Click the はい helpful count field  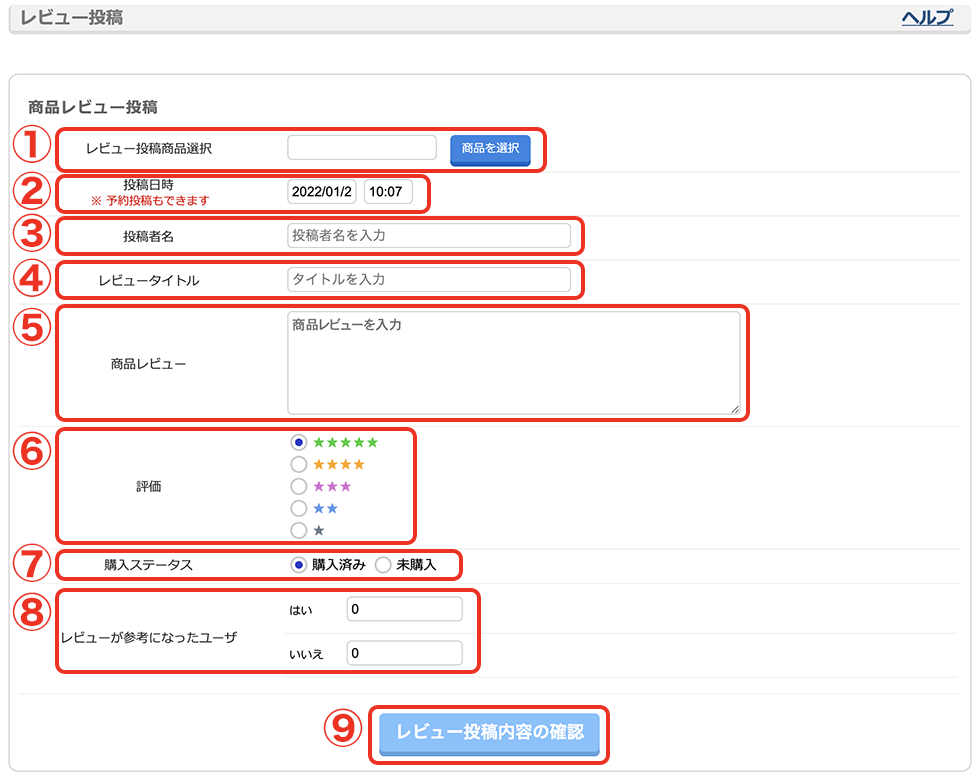(404, 609)
